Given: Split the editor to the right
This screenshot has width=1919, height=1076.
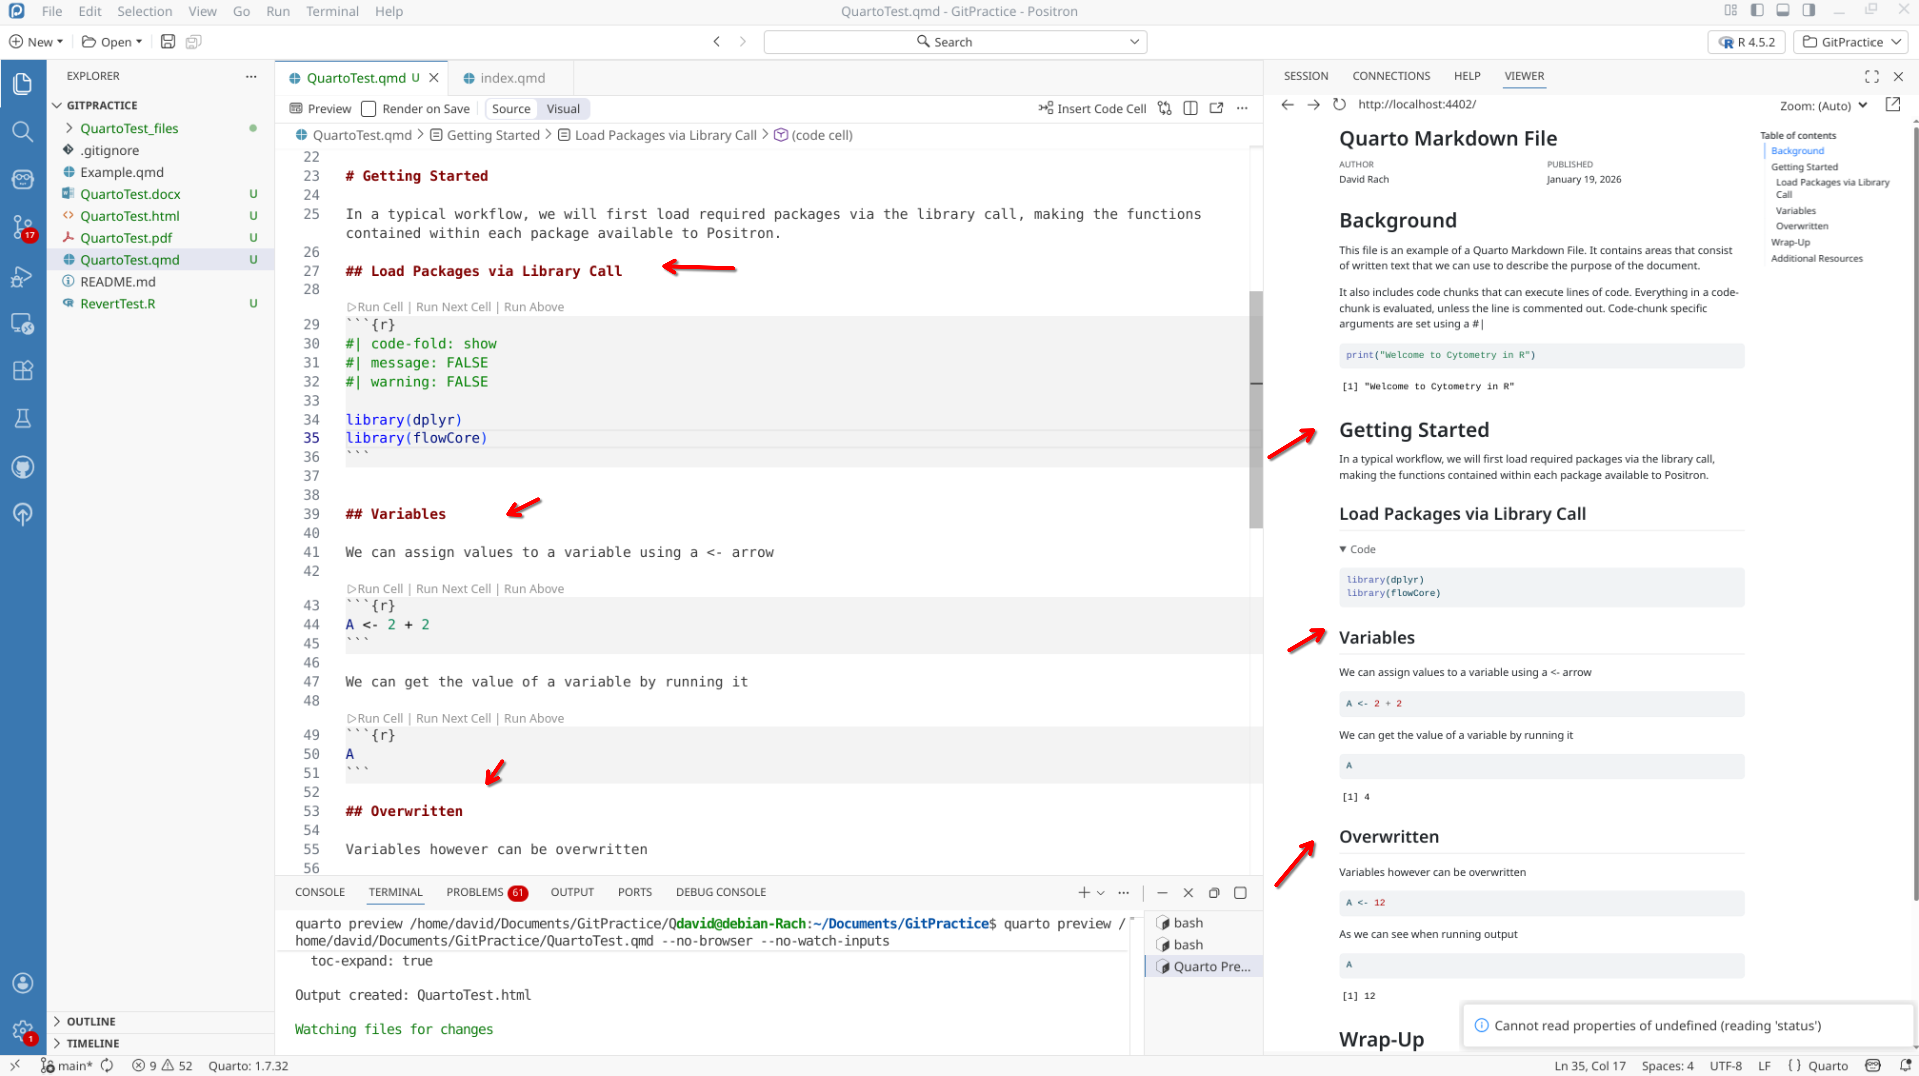Looking at the screenshot, I should coord(1190,109).
